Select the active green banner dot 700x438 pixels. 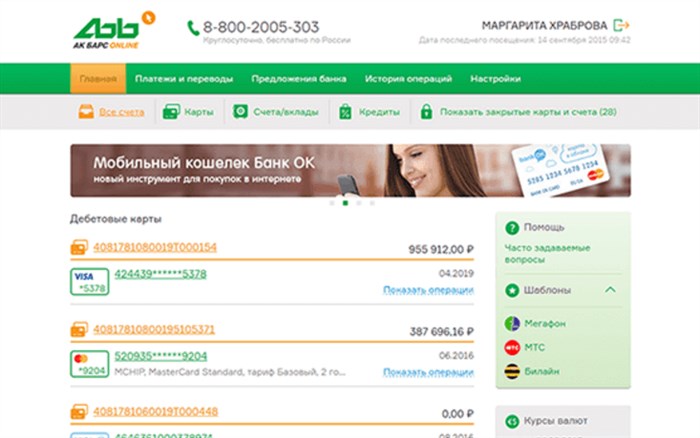345,203
